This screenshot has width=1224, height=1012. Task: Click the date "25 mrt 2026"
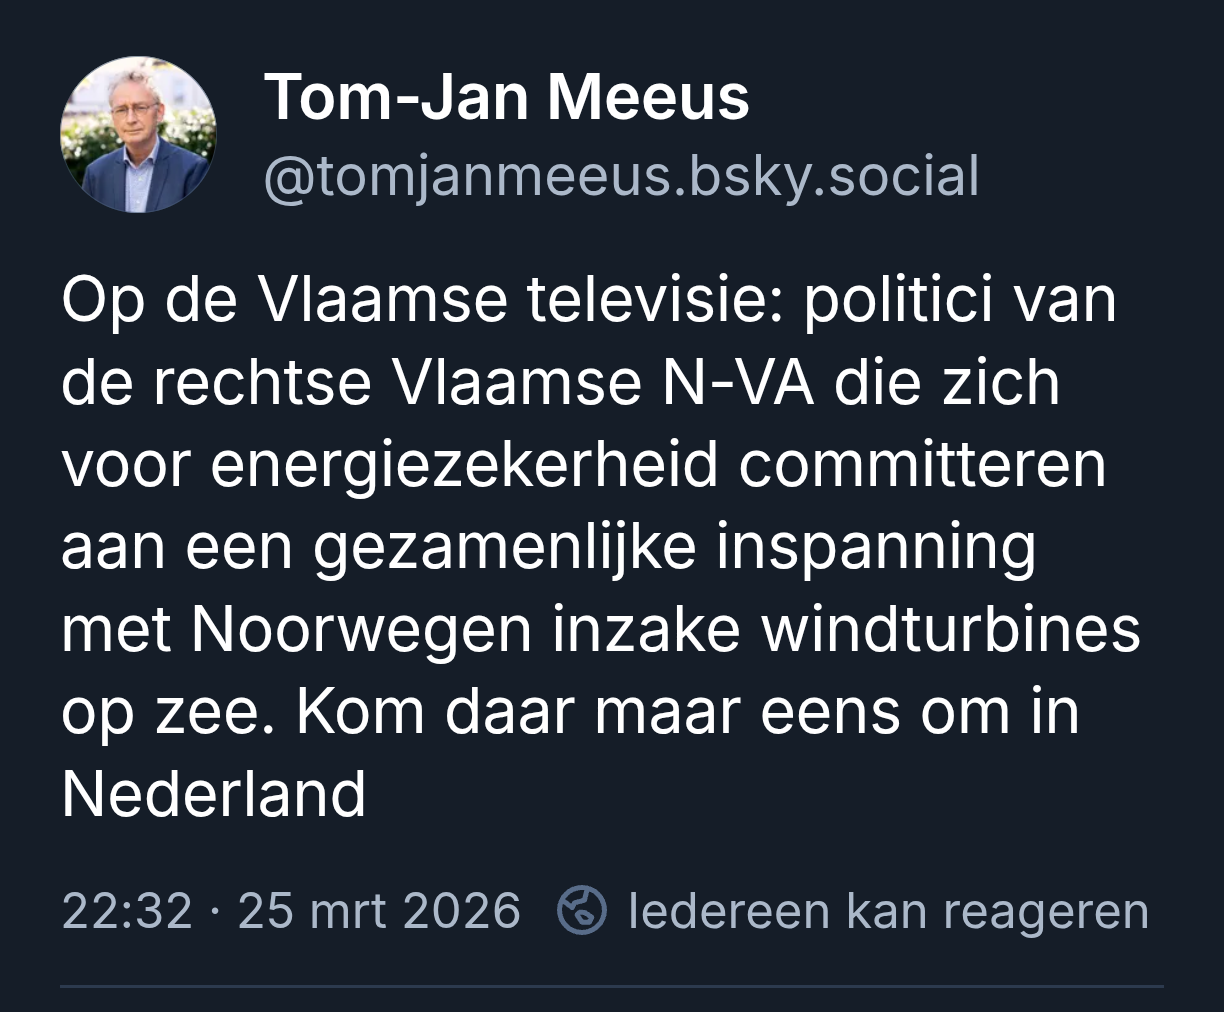click(379, 911)
